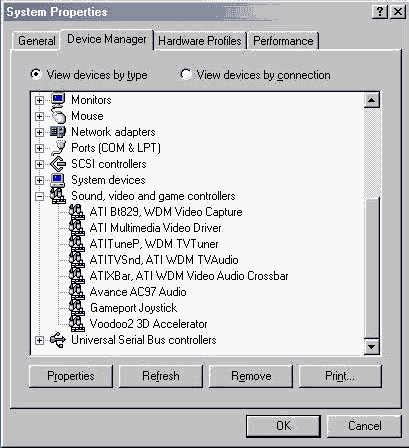Select Avance AC97 Audio in the list
Screen dimensions: 409x448
(x=138, y=292)
